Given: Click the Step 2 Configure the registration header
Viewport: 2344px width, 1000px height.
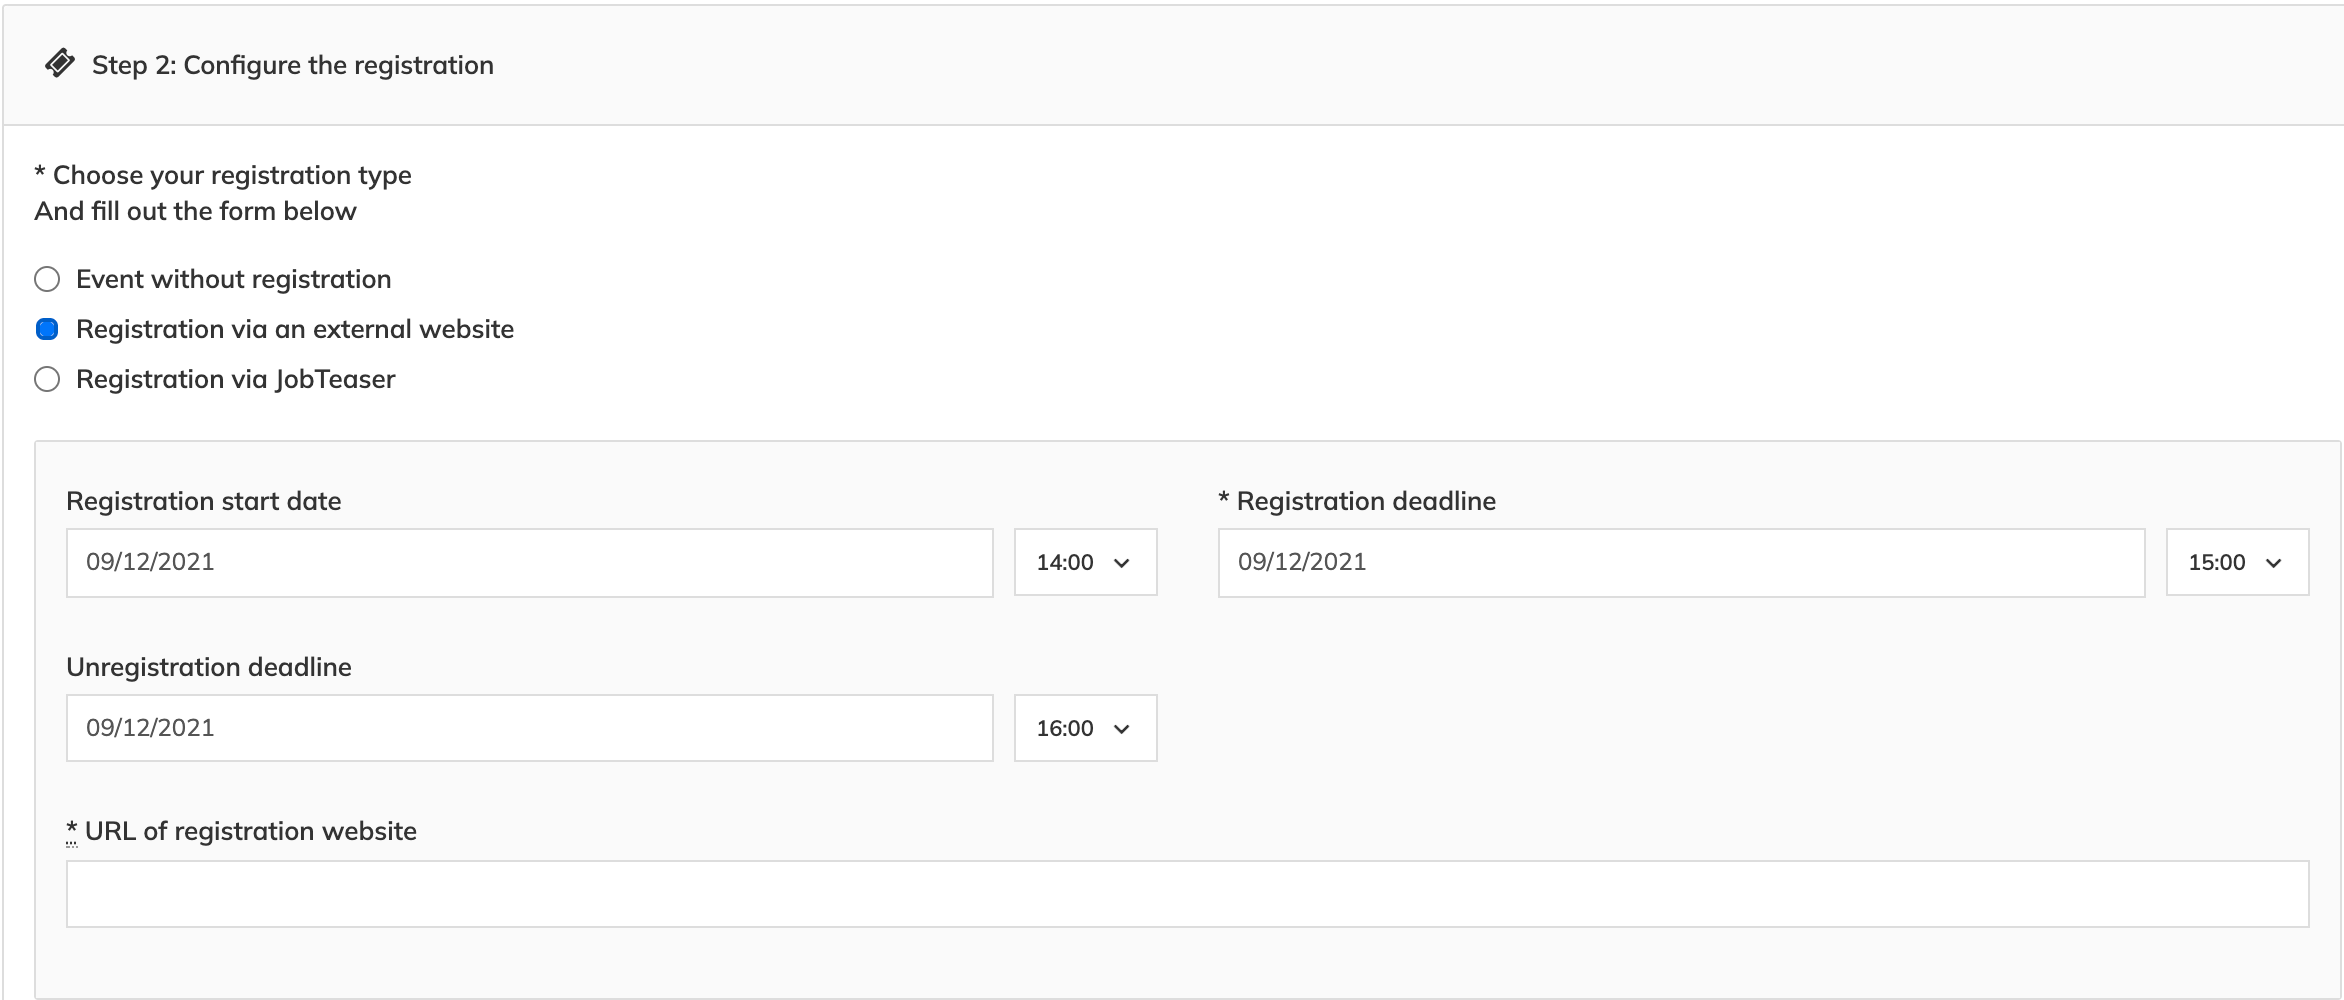Looking at the screenshot, I should (x=292, y=65).
